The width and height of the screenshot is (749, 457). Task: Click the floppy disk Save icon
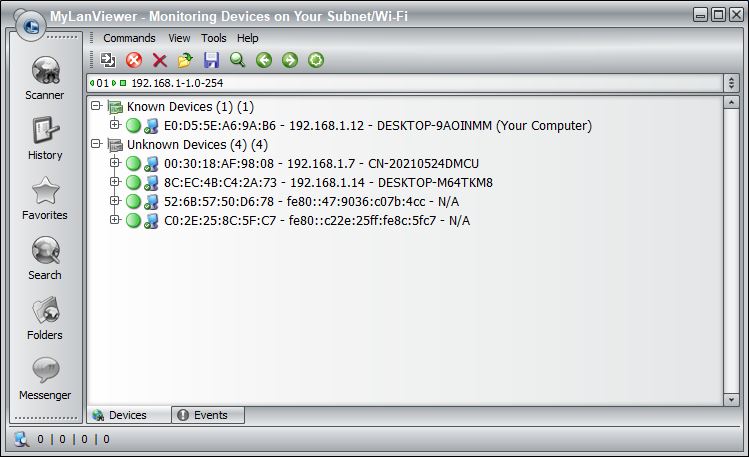tap(211, 60)
